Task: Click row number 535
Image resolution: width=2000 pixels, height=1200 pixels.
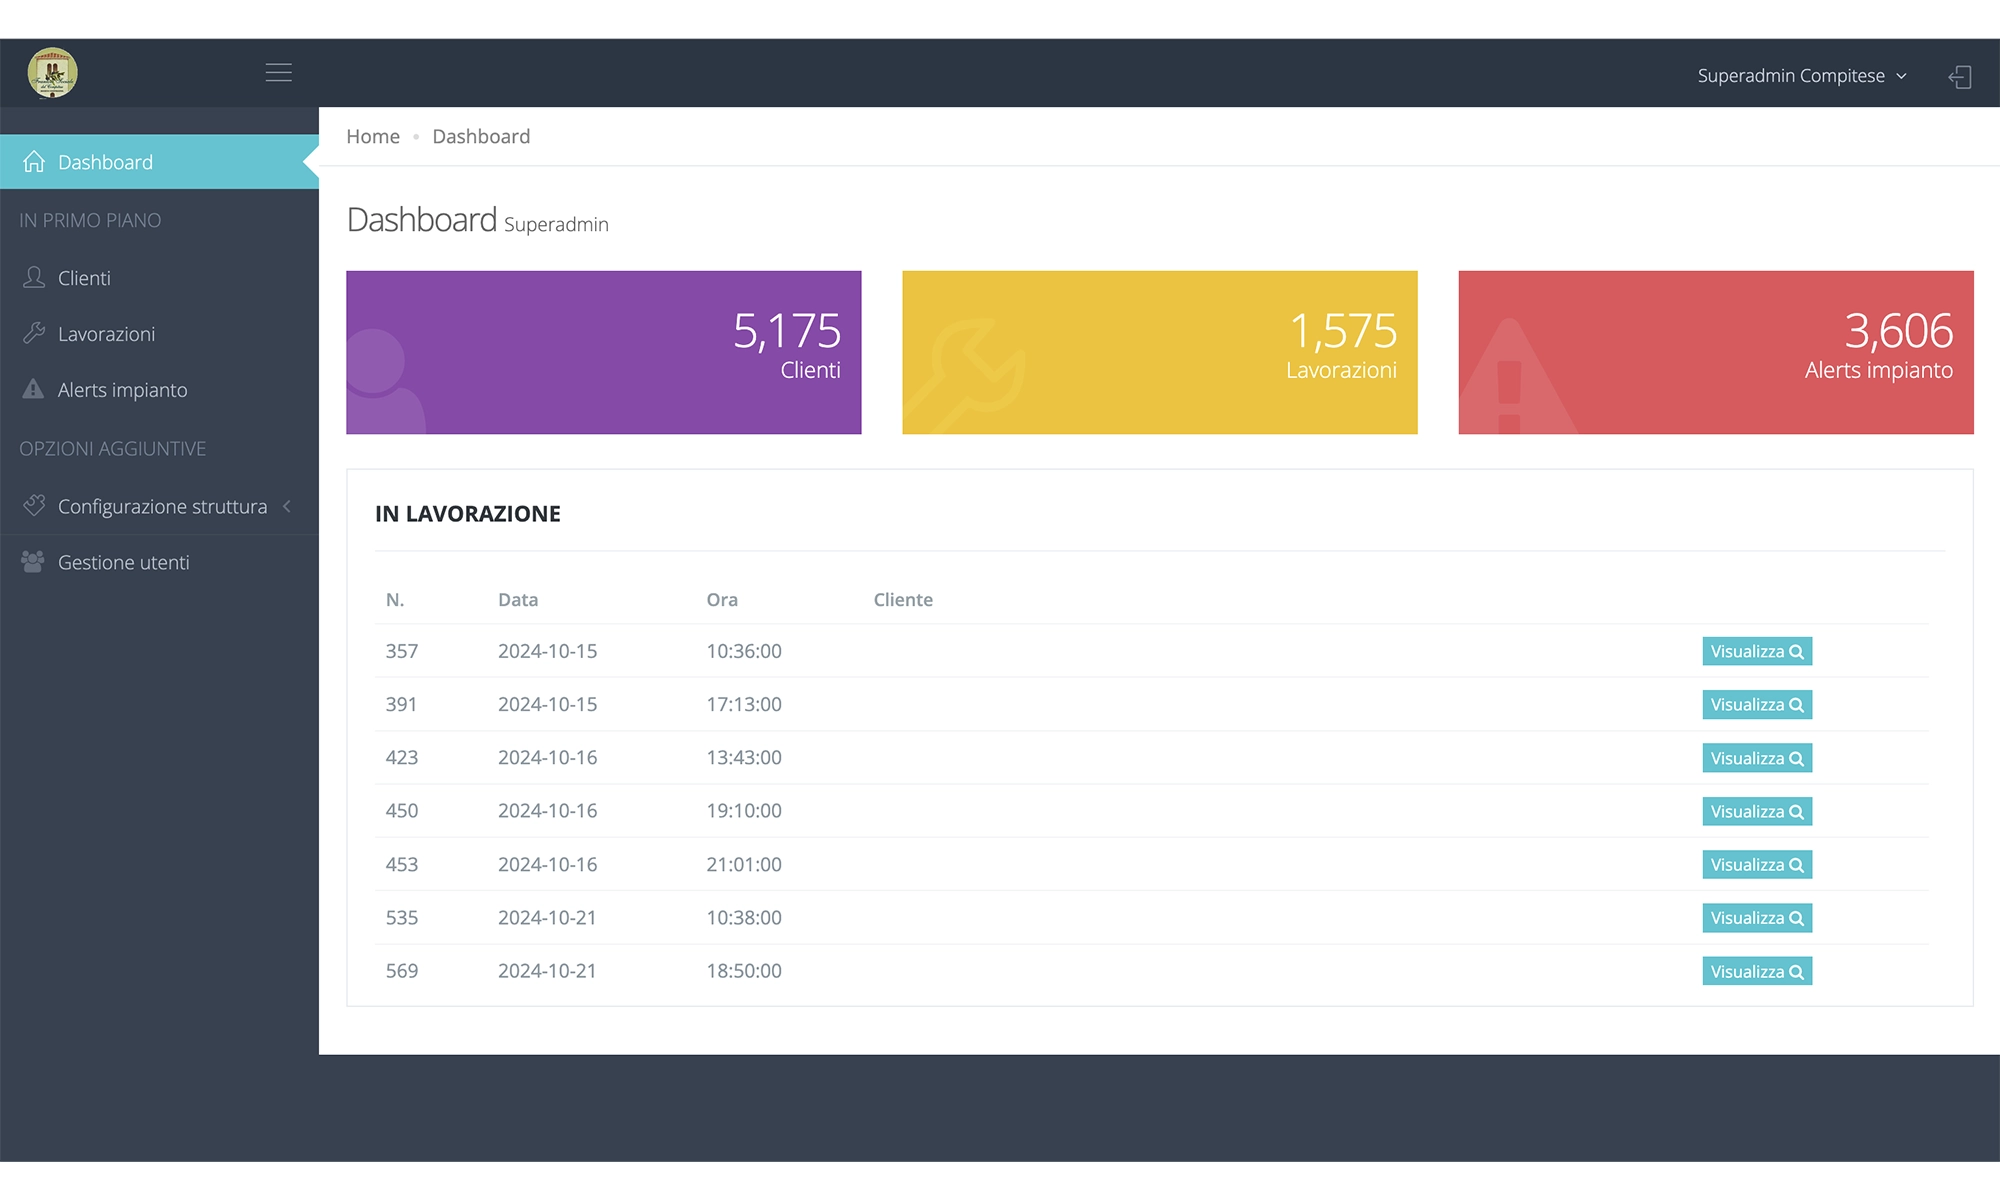Action: [x=402, y=917]
